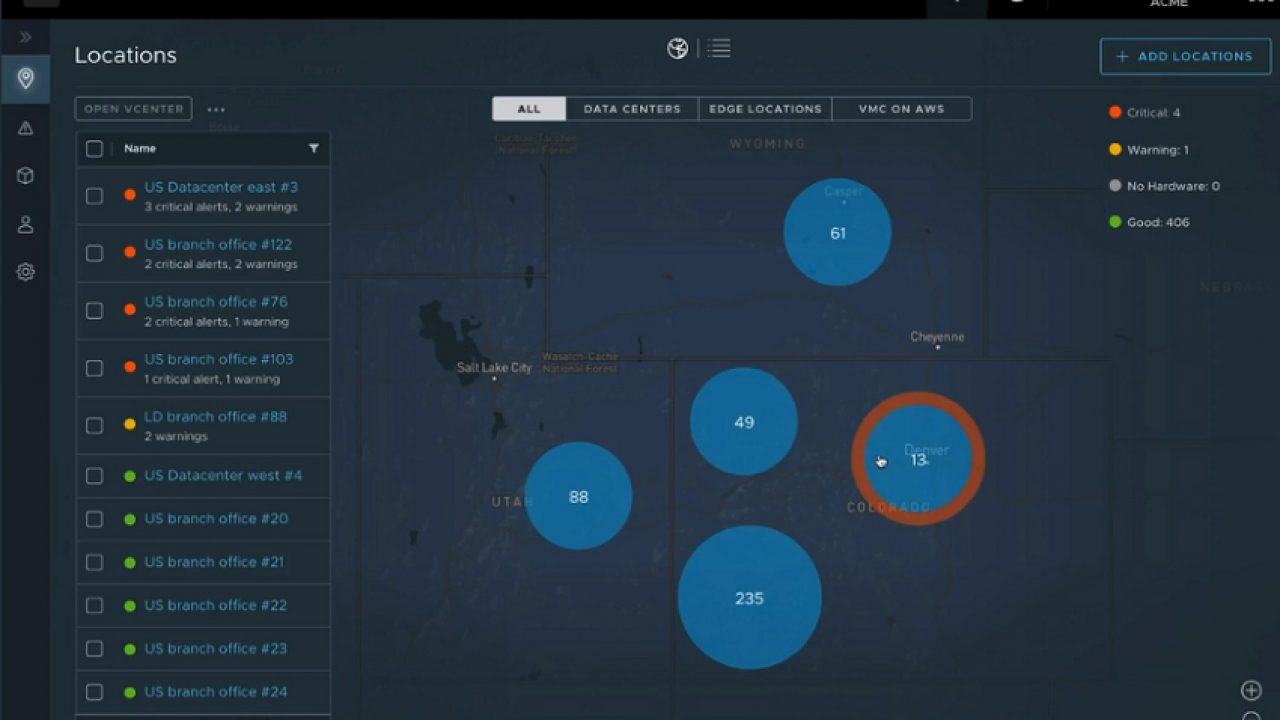Open US branch office #103 link
Image resolution: width=1280 pixels, height=720 pixels.
[x=219, y=359]
